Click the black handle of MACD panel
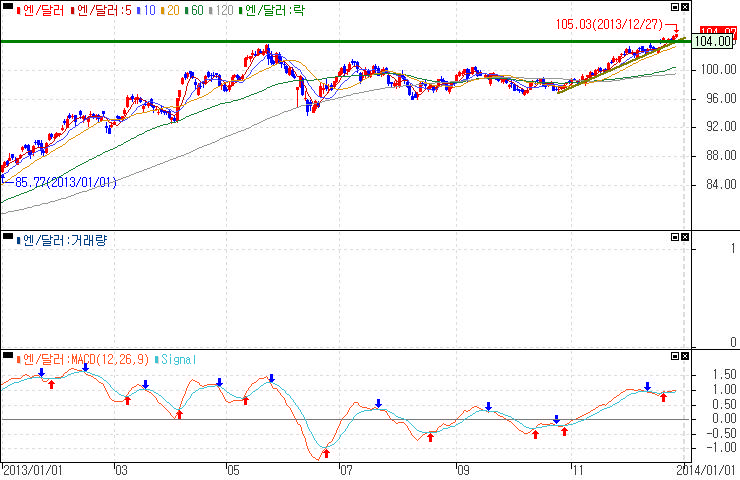This screenshot has height=480, width=740. pos(8,357)
